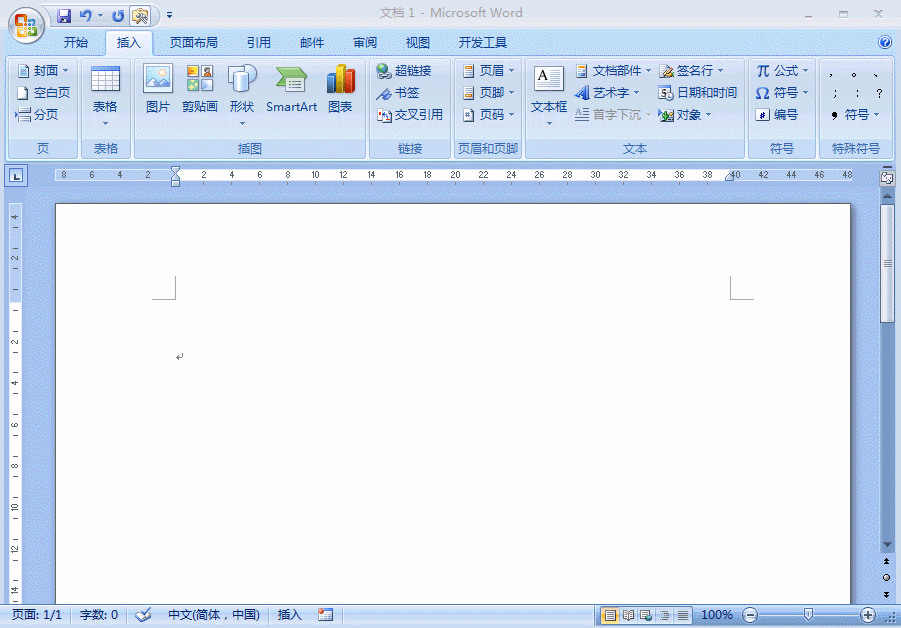Insert a 分页 page break
Screen dimensions: 901x628
click(38, 114)
